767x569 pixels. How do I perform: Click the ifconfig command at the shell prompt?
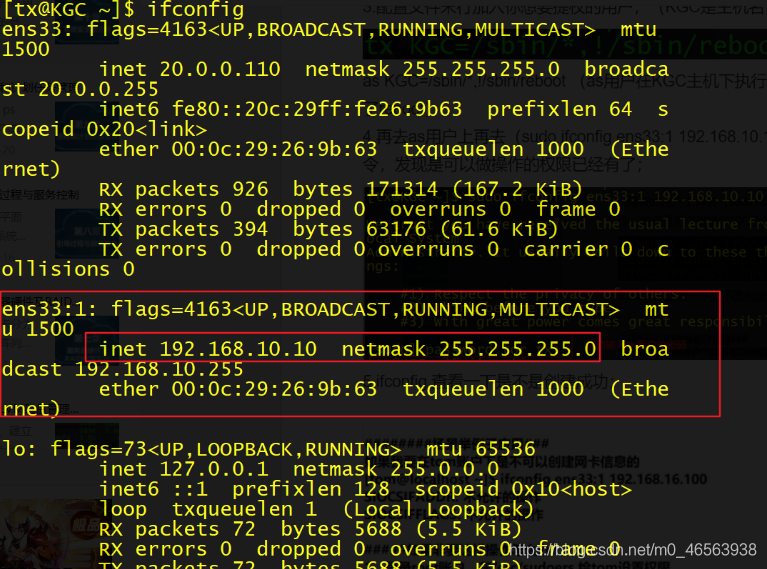[x=196, y=10]
